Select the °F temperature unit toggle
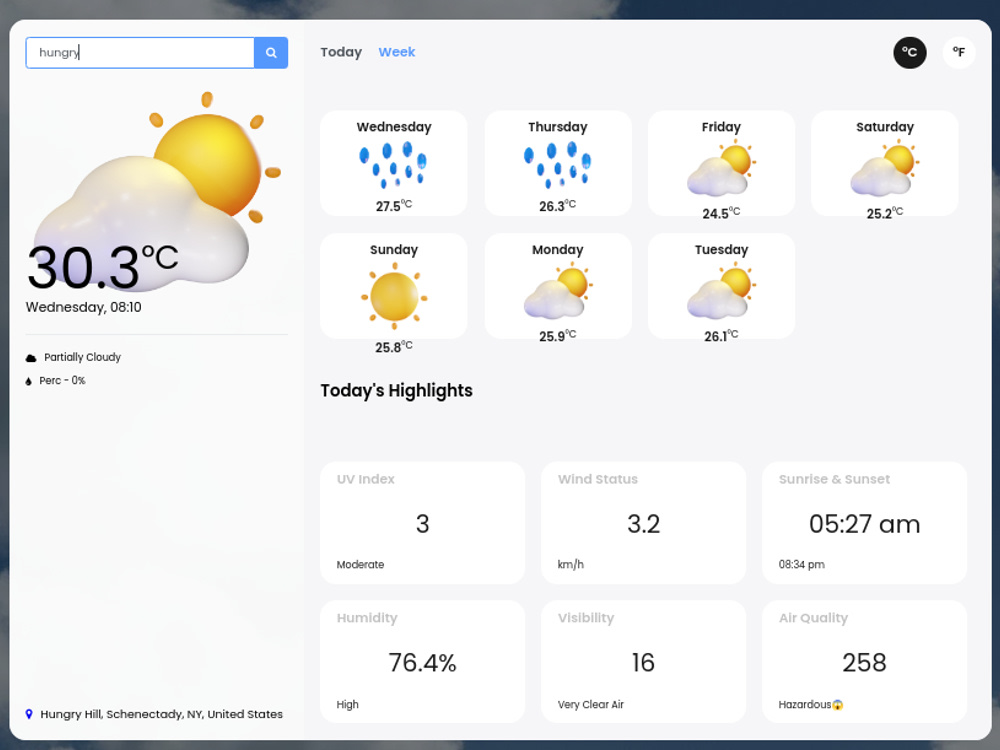The height and width of the screenshot is (750, 1000). [959, 52]
